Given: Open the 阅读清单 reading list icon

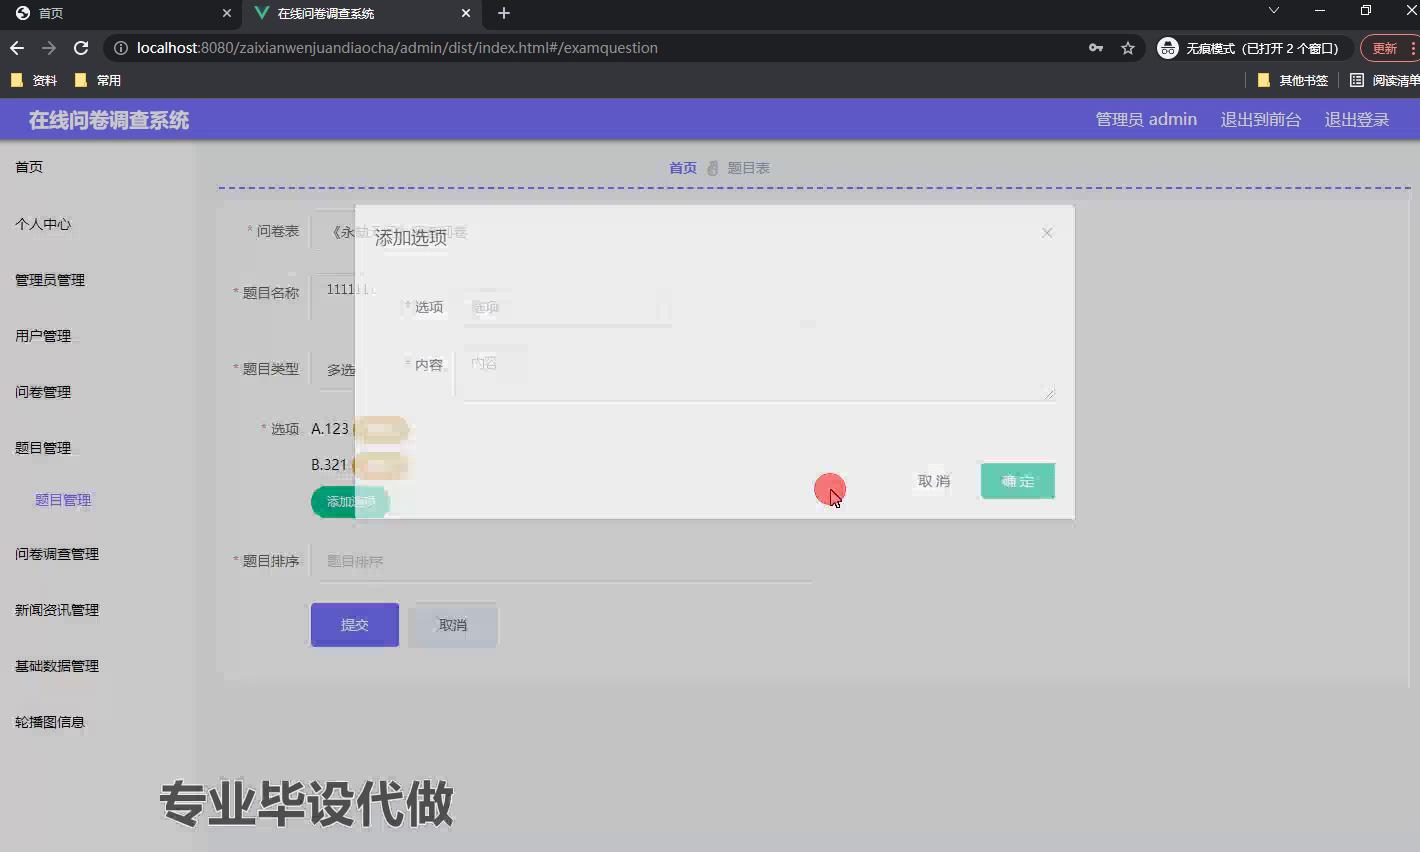Looking at the screenshot, I should (x=1357, y=80).
